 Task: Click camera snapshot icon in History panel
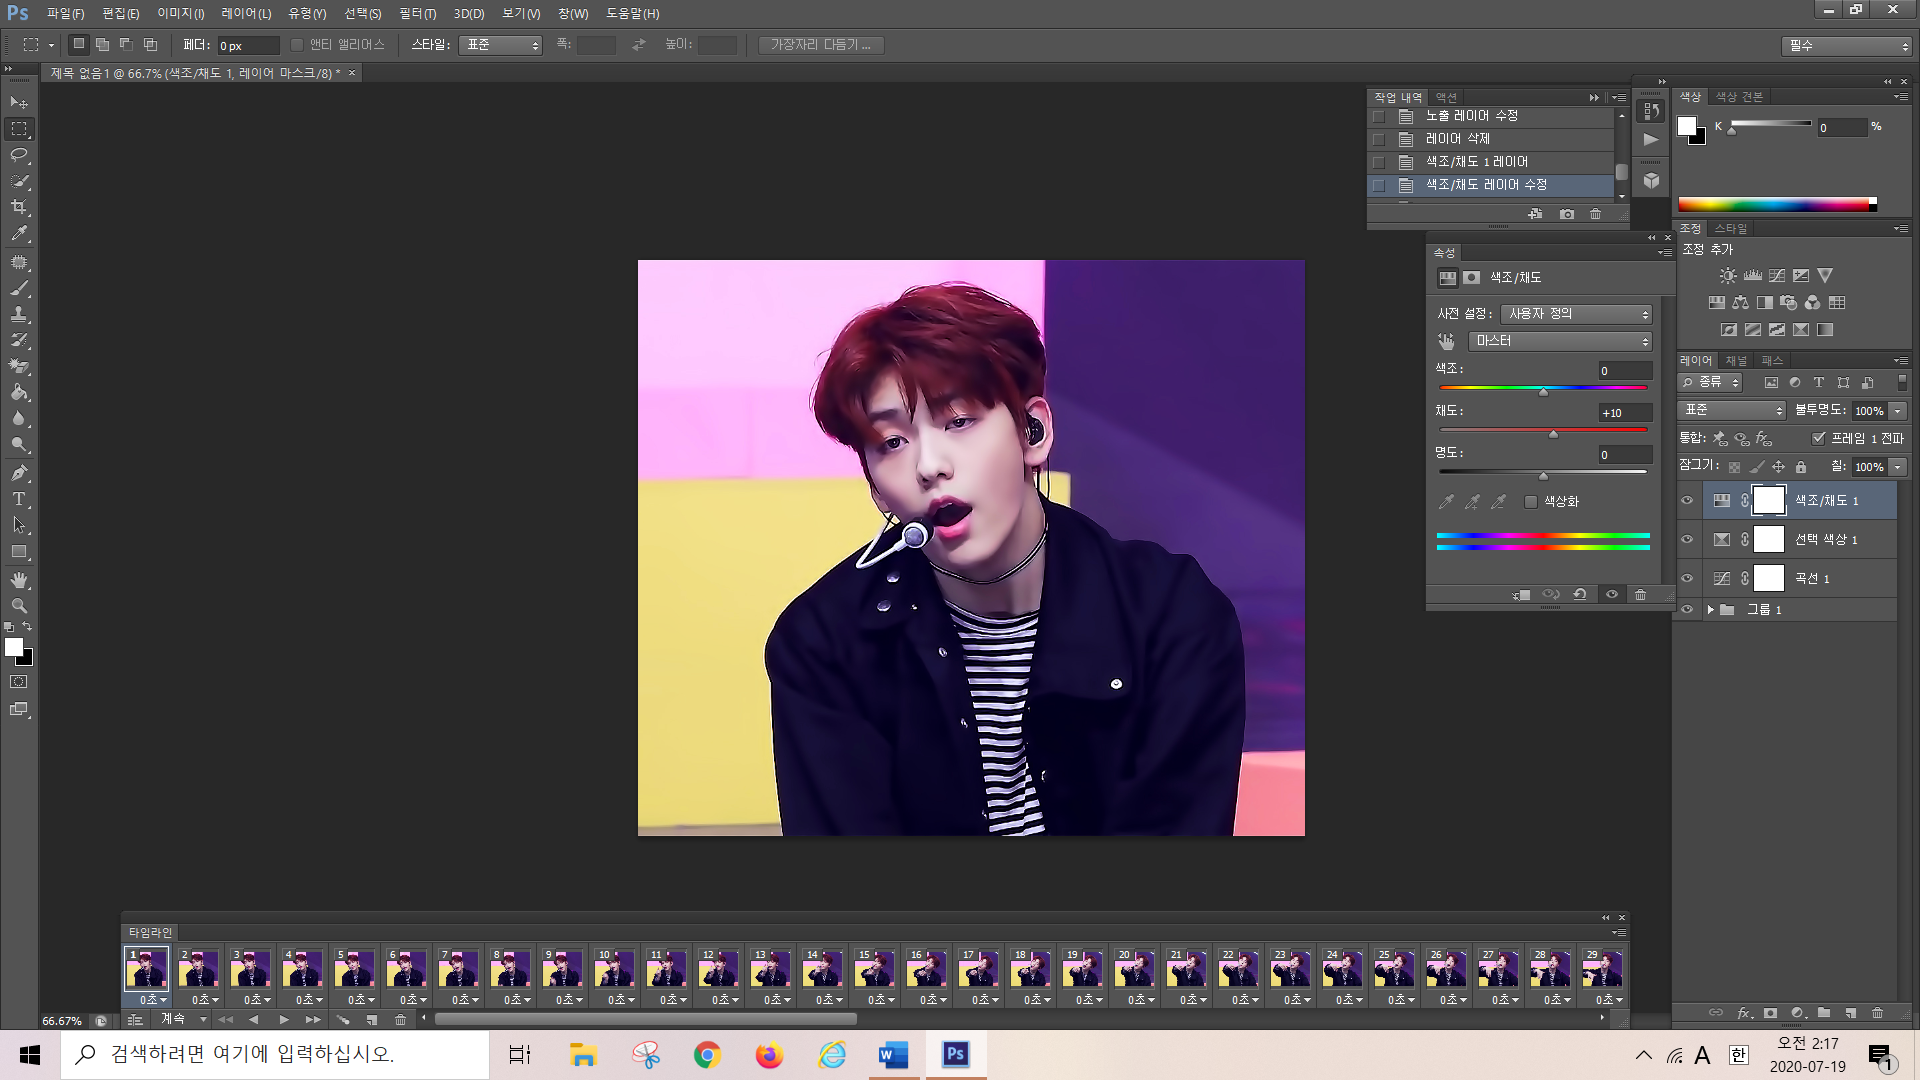point(1567,214)
